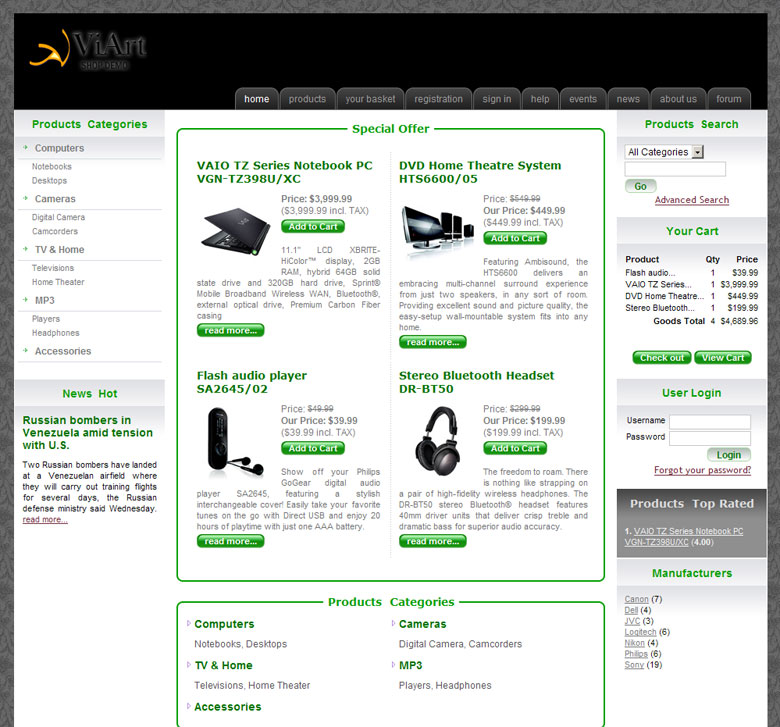The width and height of the screenshot is (780, 727).
Task: Go to the registration tab
Action: [438, 99]
